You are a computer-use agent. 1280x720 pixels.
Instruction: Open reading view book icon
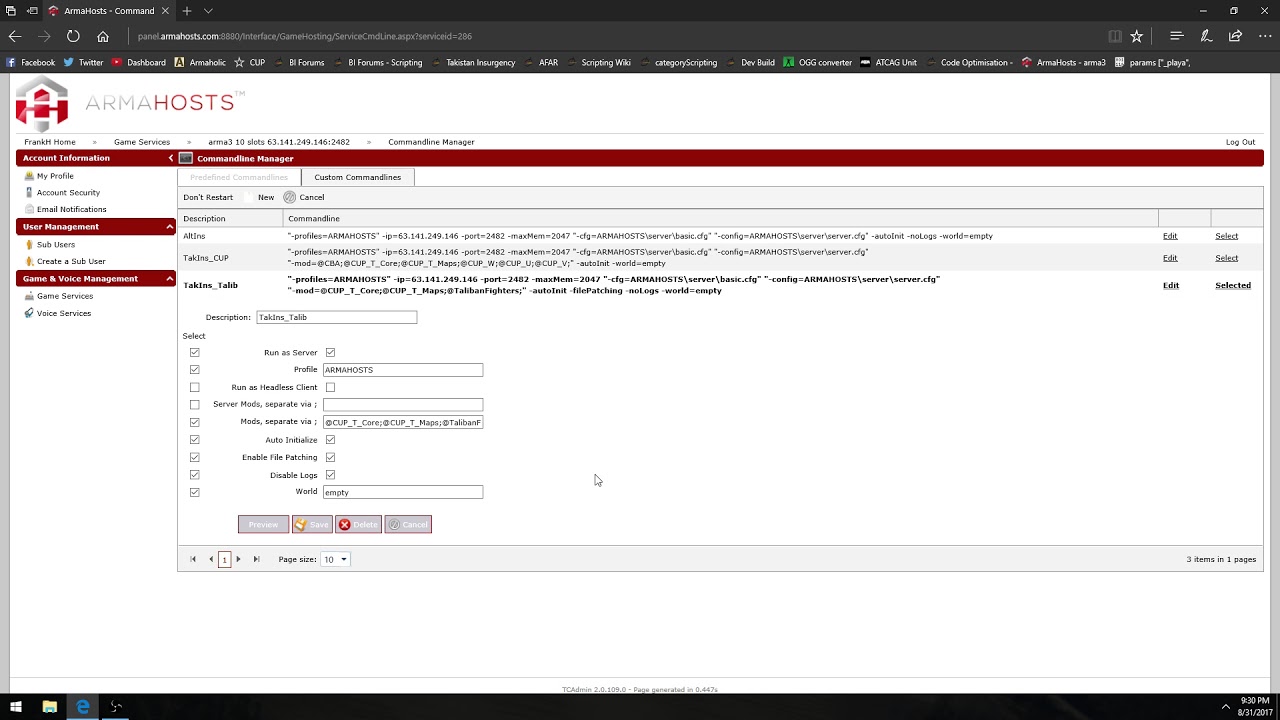[1115, 36]
